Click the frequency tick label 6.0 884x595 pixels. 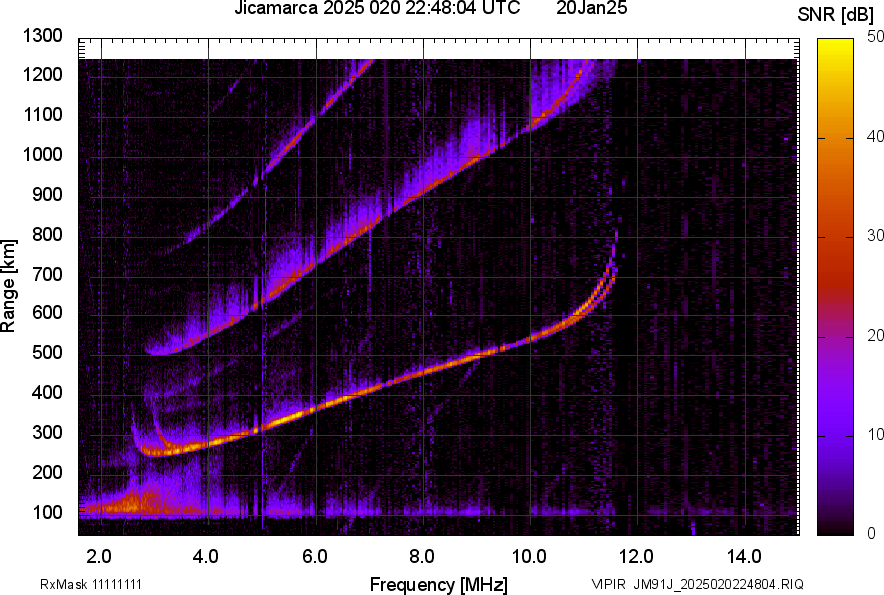pyautogui.click(x=314, y=557)
